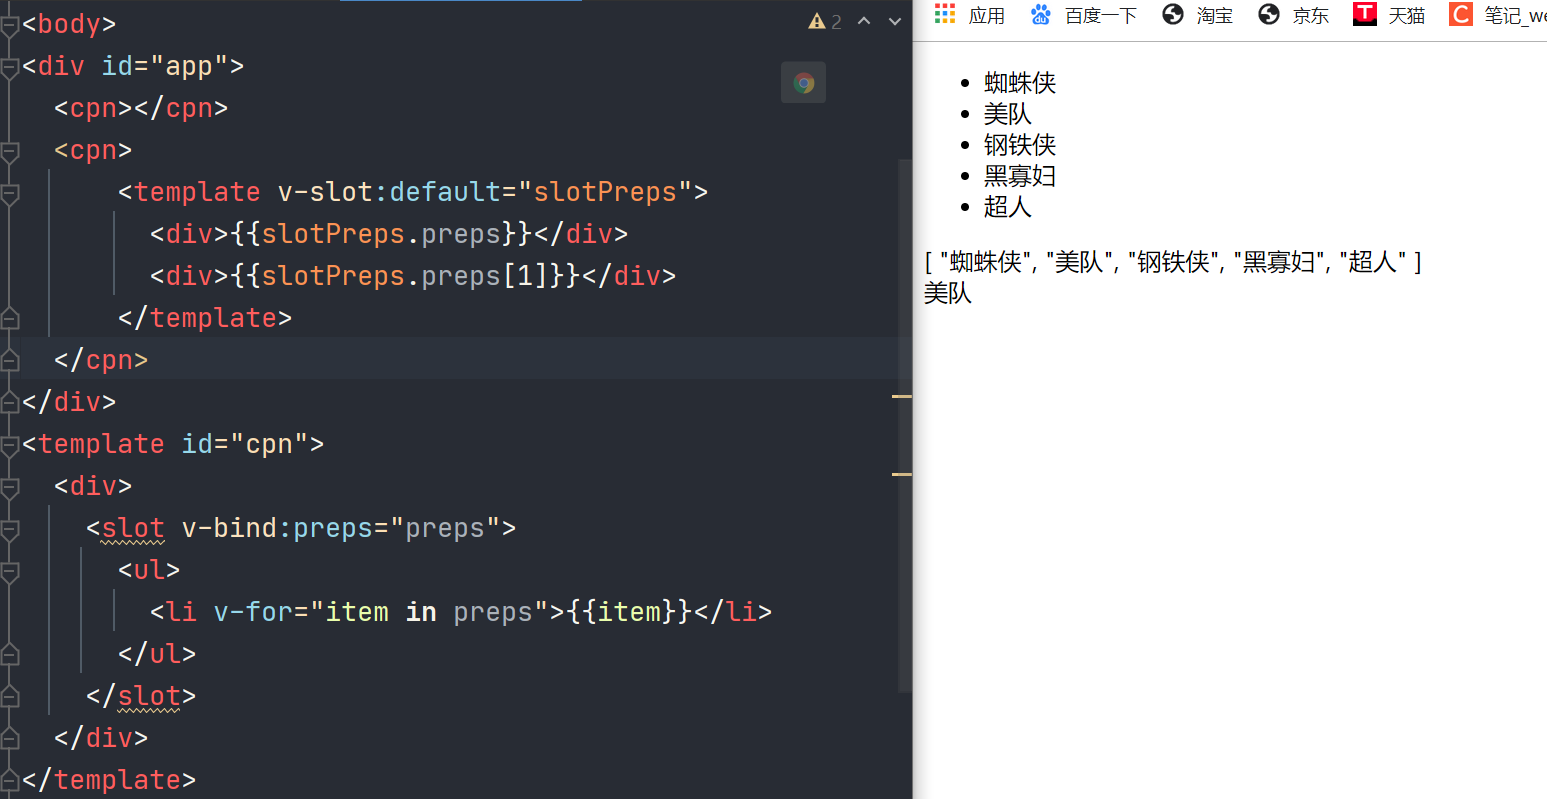Click the warning indicator showing 2 problems

[825, 21]
